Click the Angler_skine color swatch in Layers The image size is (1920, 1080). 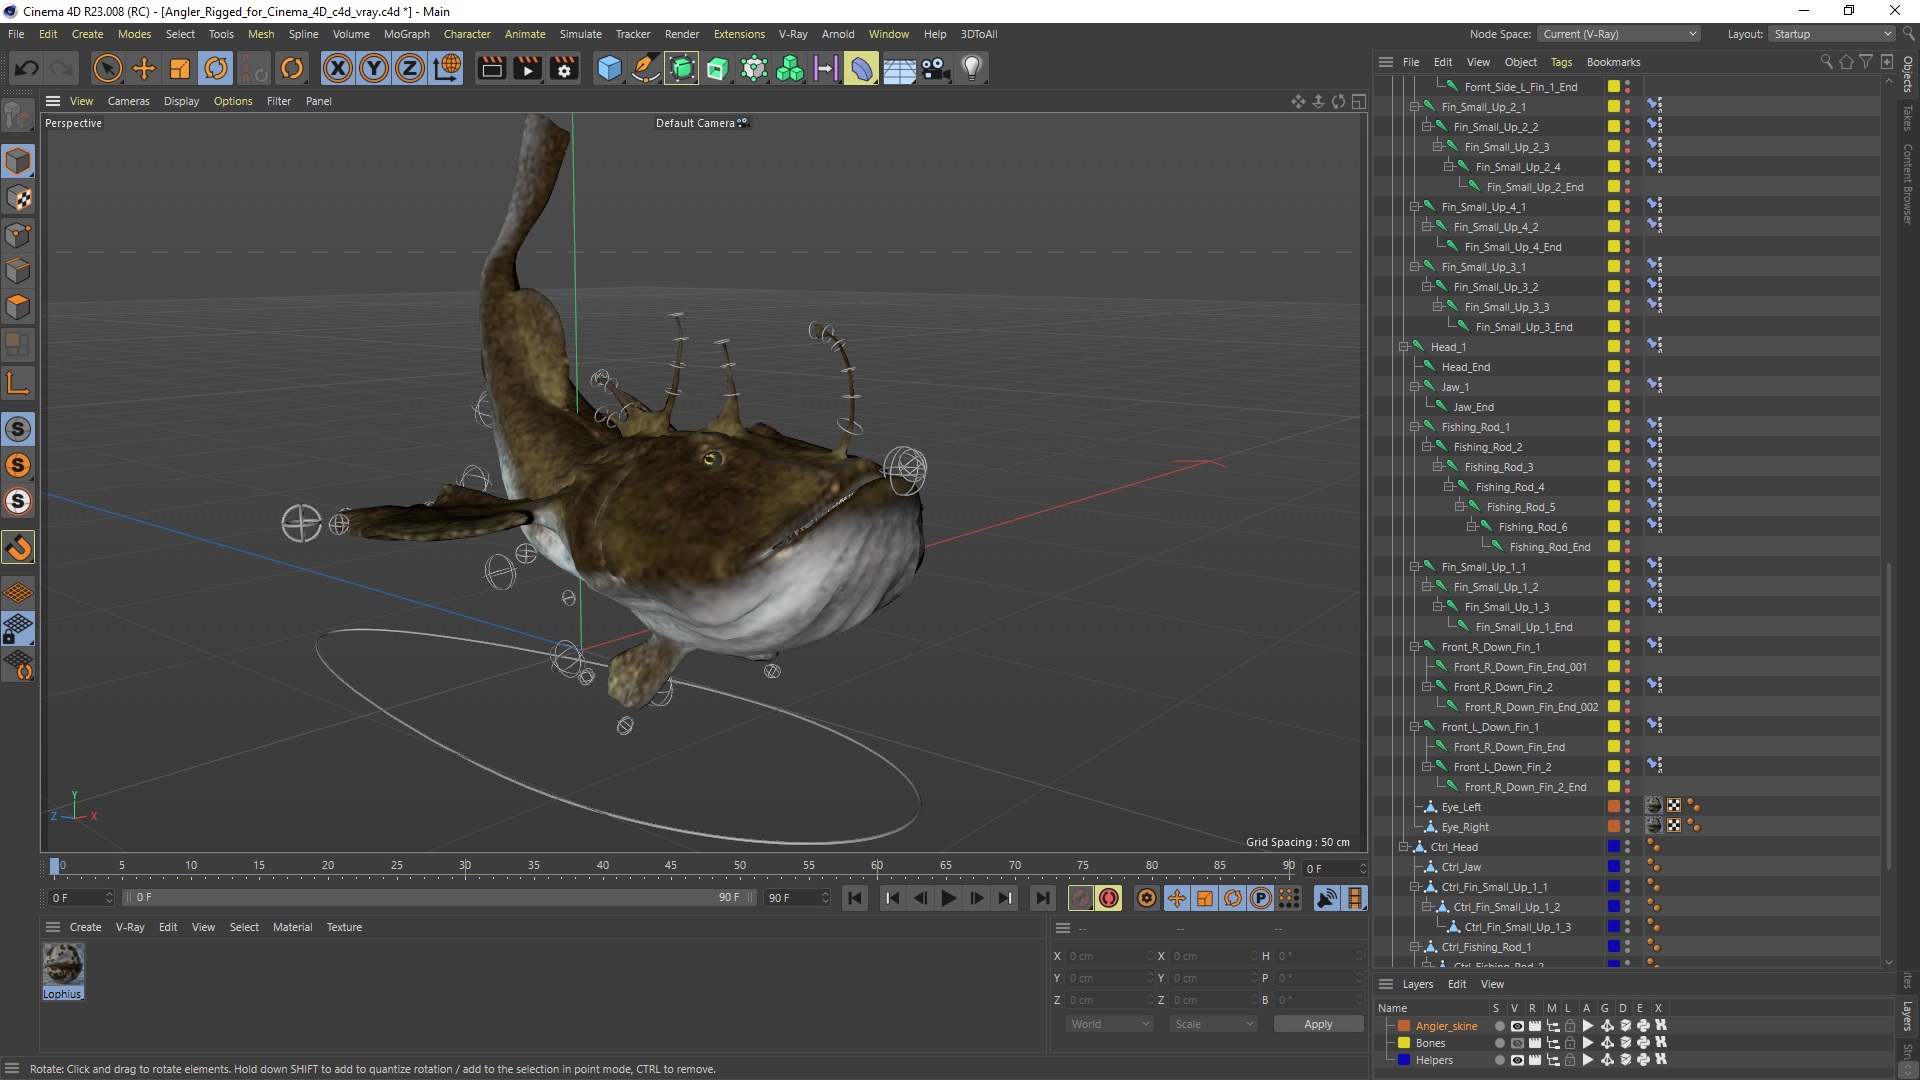click(1403, 1025)
